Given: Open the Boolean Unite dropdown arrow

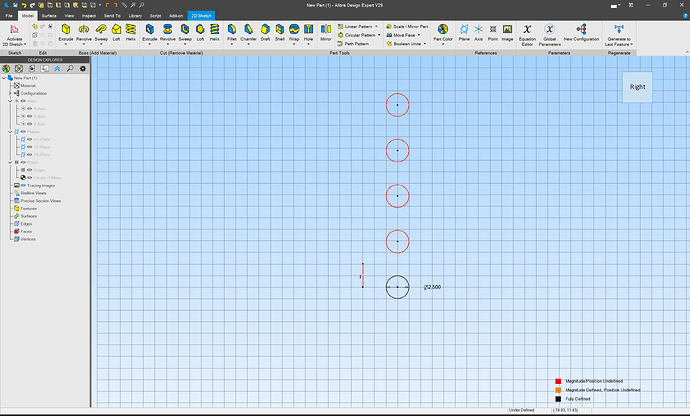Looking at the screenshot, I should click(x=425, y=44).
